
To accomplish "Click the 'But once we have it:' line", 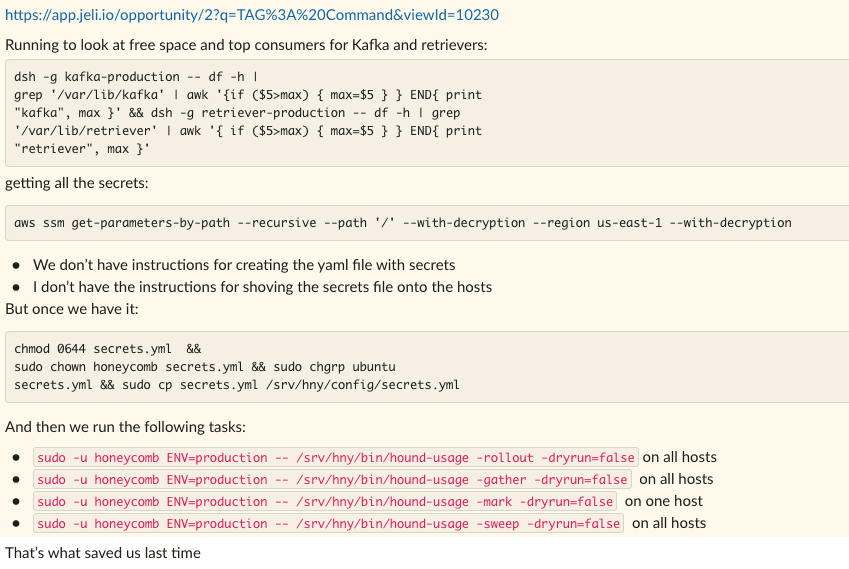I will 72,308.
